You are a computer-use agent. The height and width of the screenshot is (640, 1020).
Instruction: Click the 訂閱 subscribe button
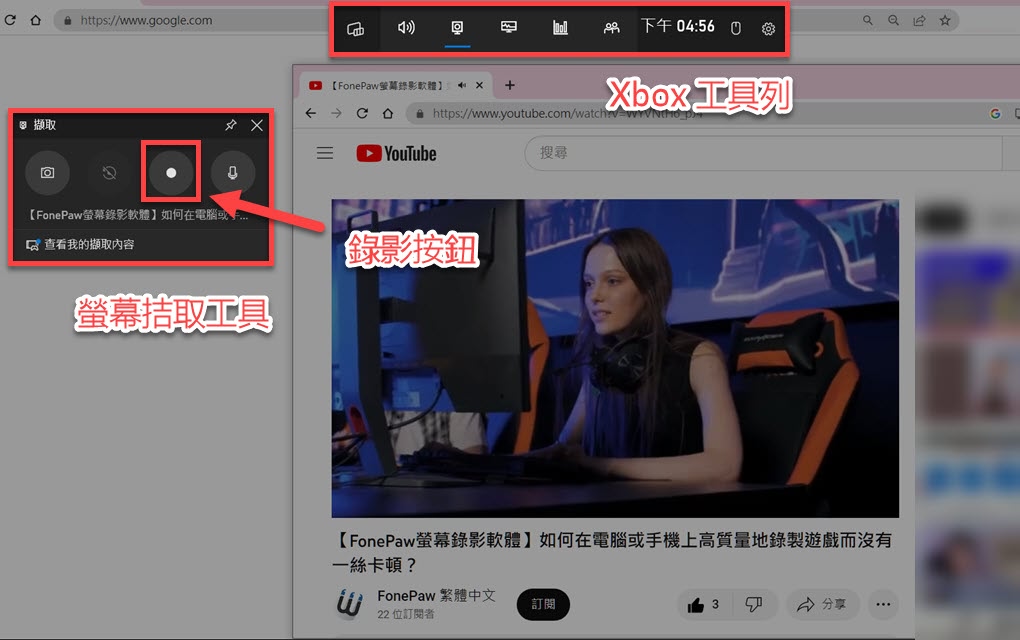coord(543,604)
